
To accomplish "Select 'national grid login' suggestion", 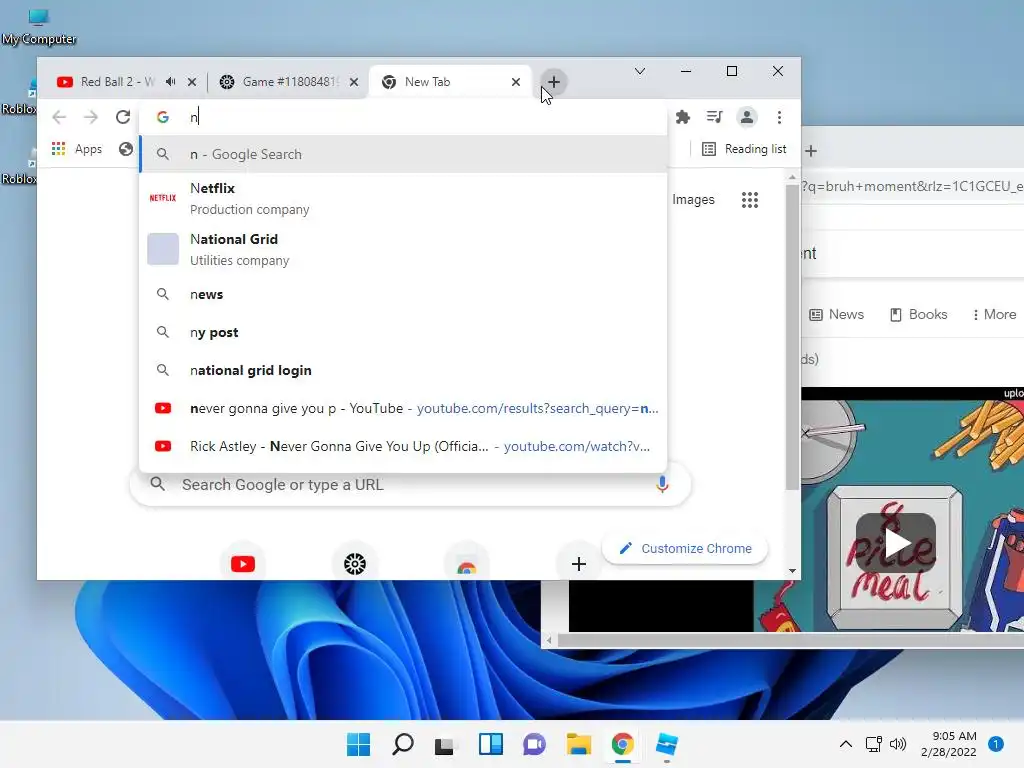I will point(404,370).
